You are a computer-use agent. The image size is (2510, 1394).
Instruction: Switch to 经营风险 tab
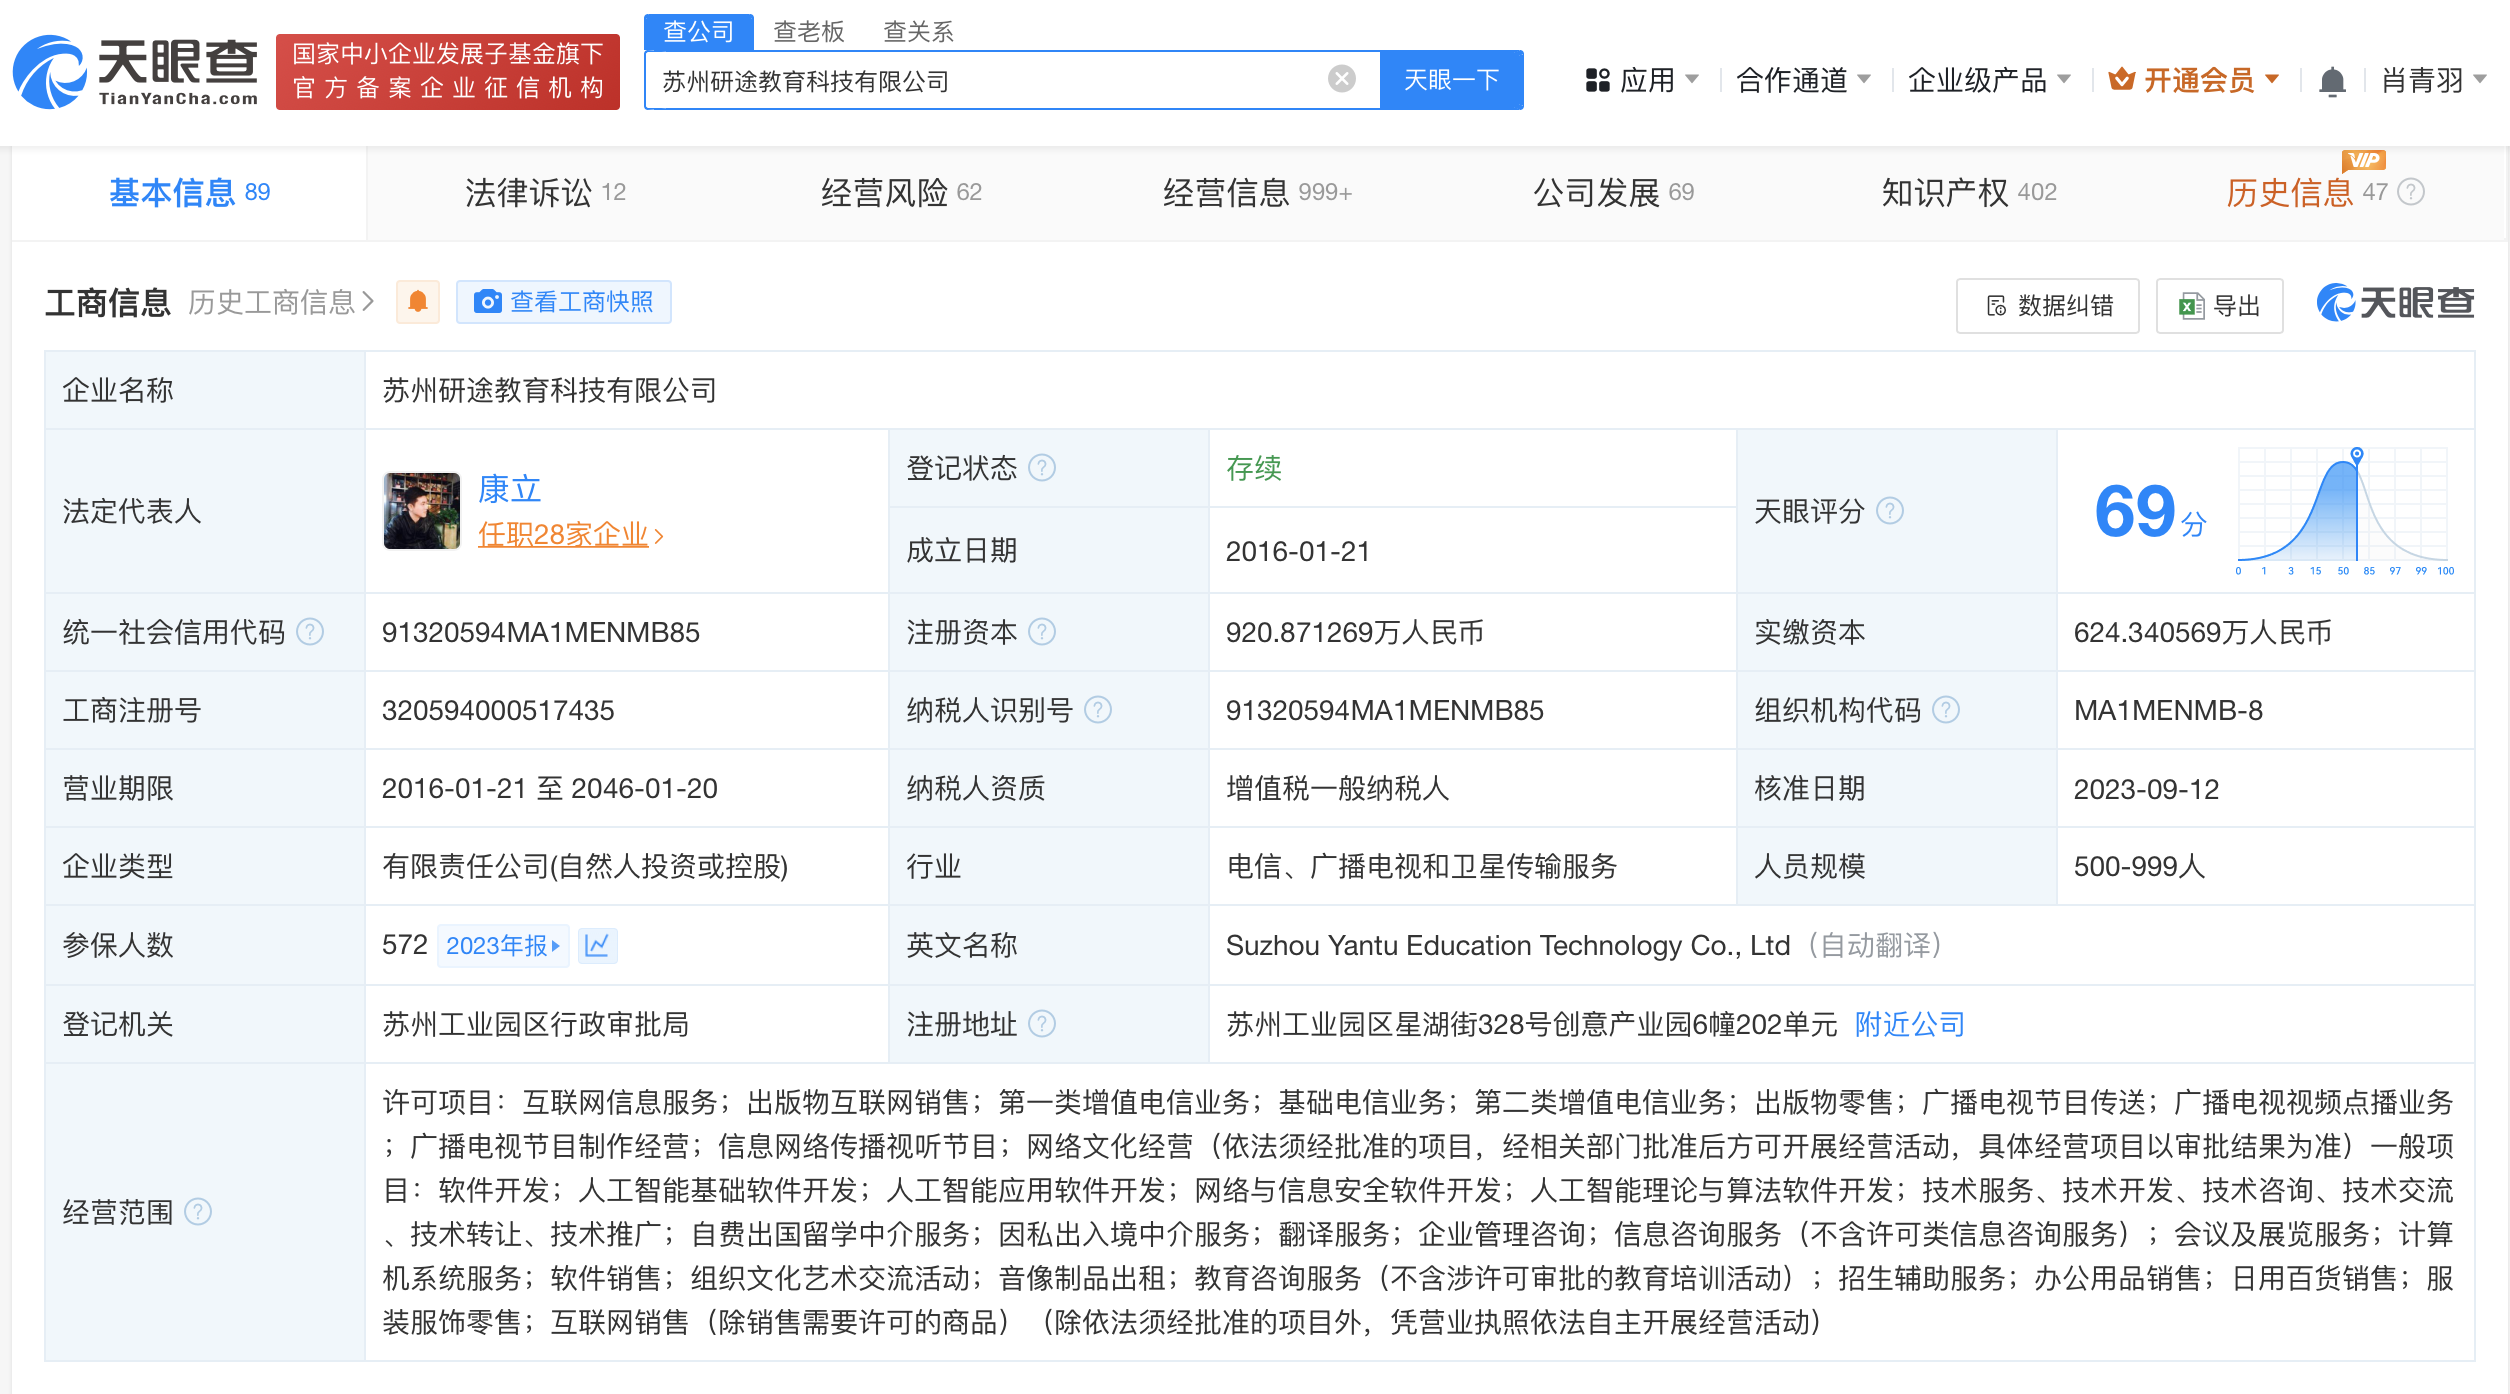point(901,192)
